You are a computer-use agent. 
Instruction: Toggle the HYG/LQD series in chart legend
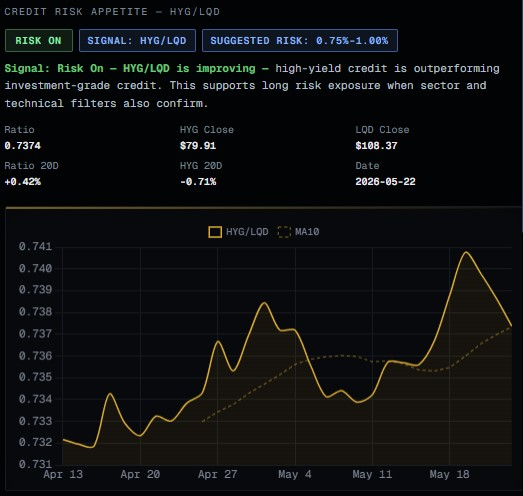(238, 232)
